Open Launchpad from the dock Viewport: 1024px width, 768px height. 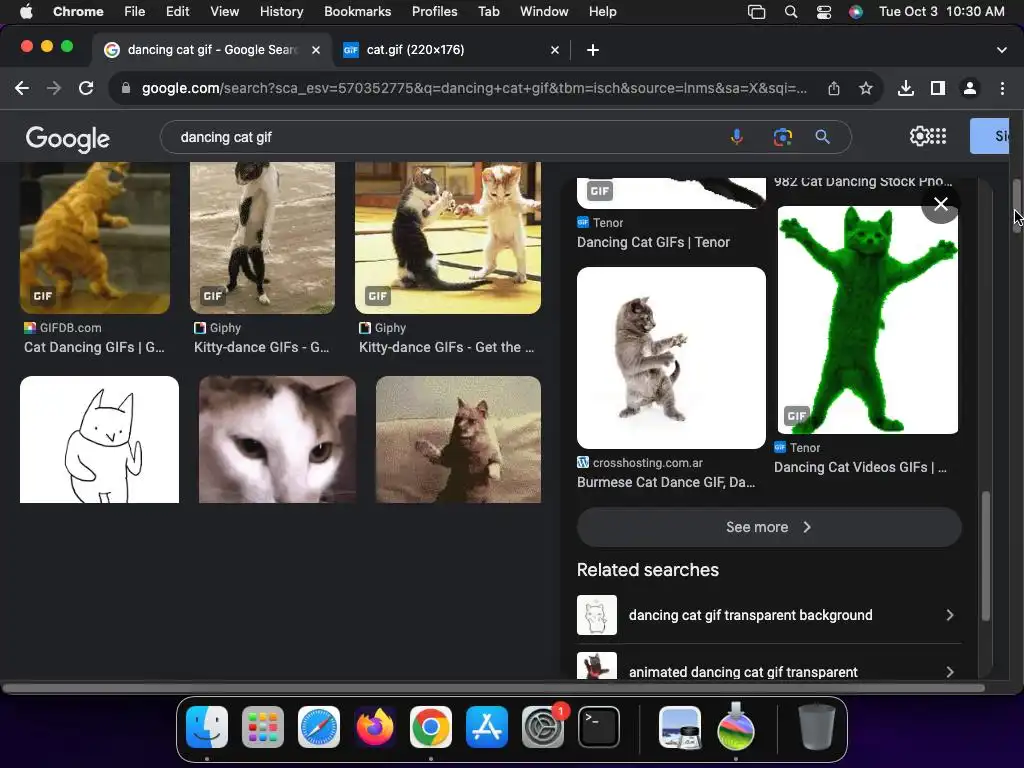[x=263, y=727]
